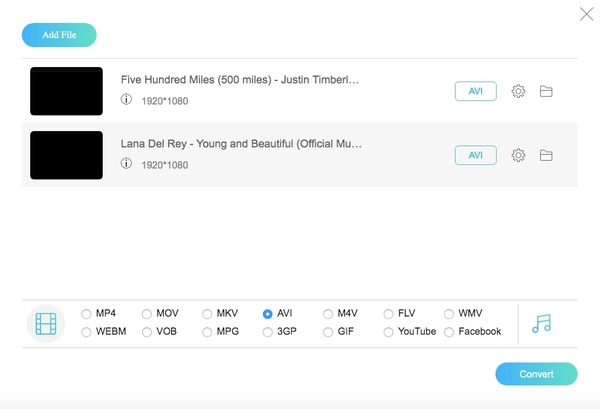This screenshot has height=409, width=600.
Task: Open output folder for Lana Del Rey video
Action: tap(546, 155)
